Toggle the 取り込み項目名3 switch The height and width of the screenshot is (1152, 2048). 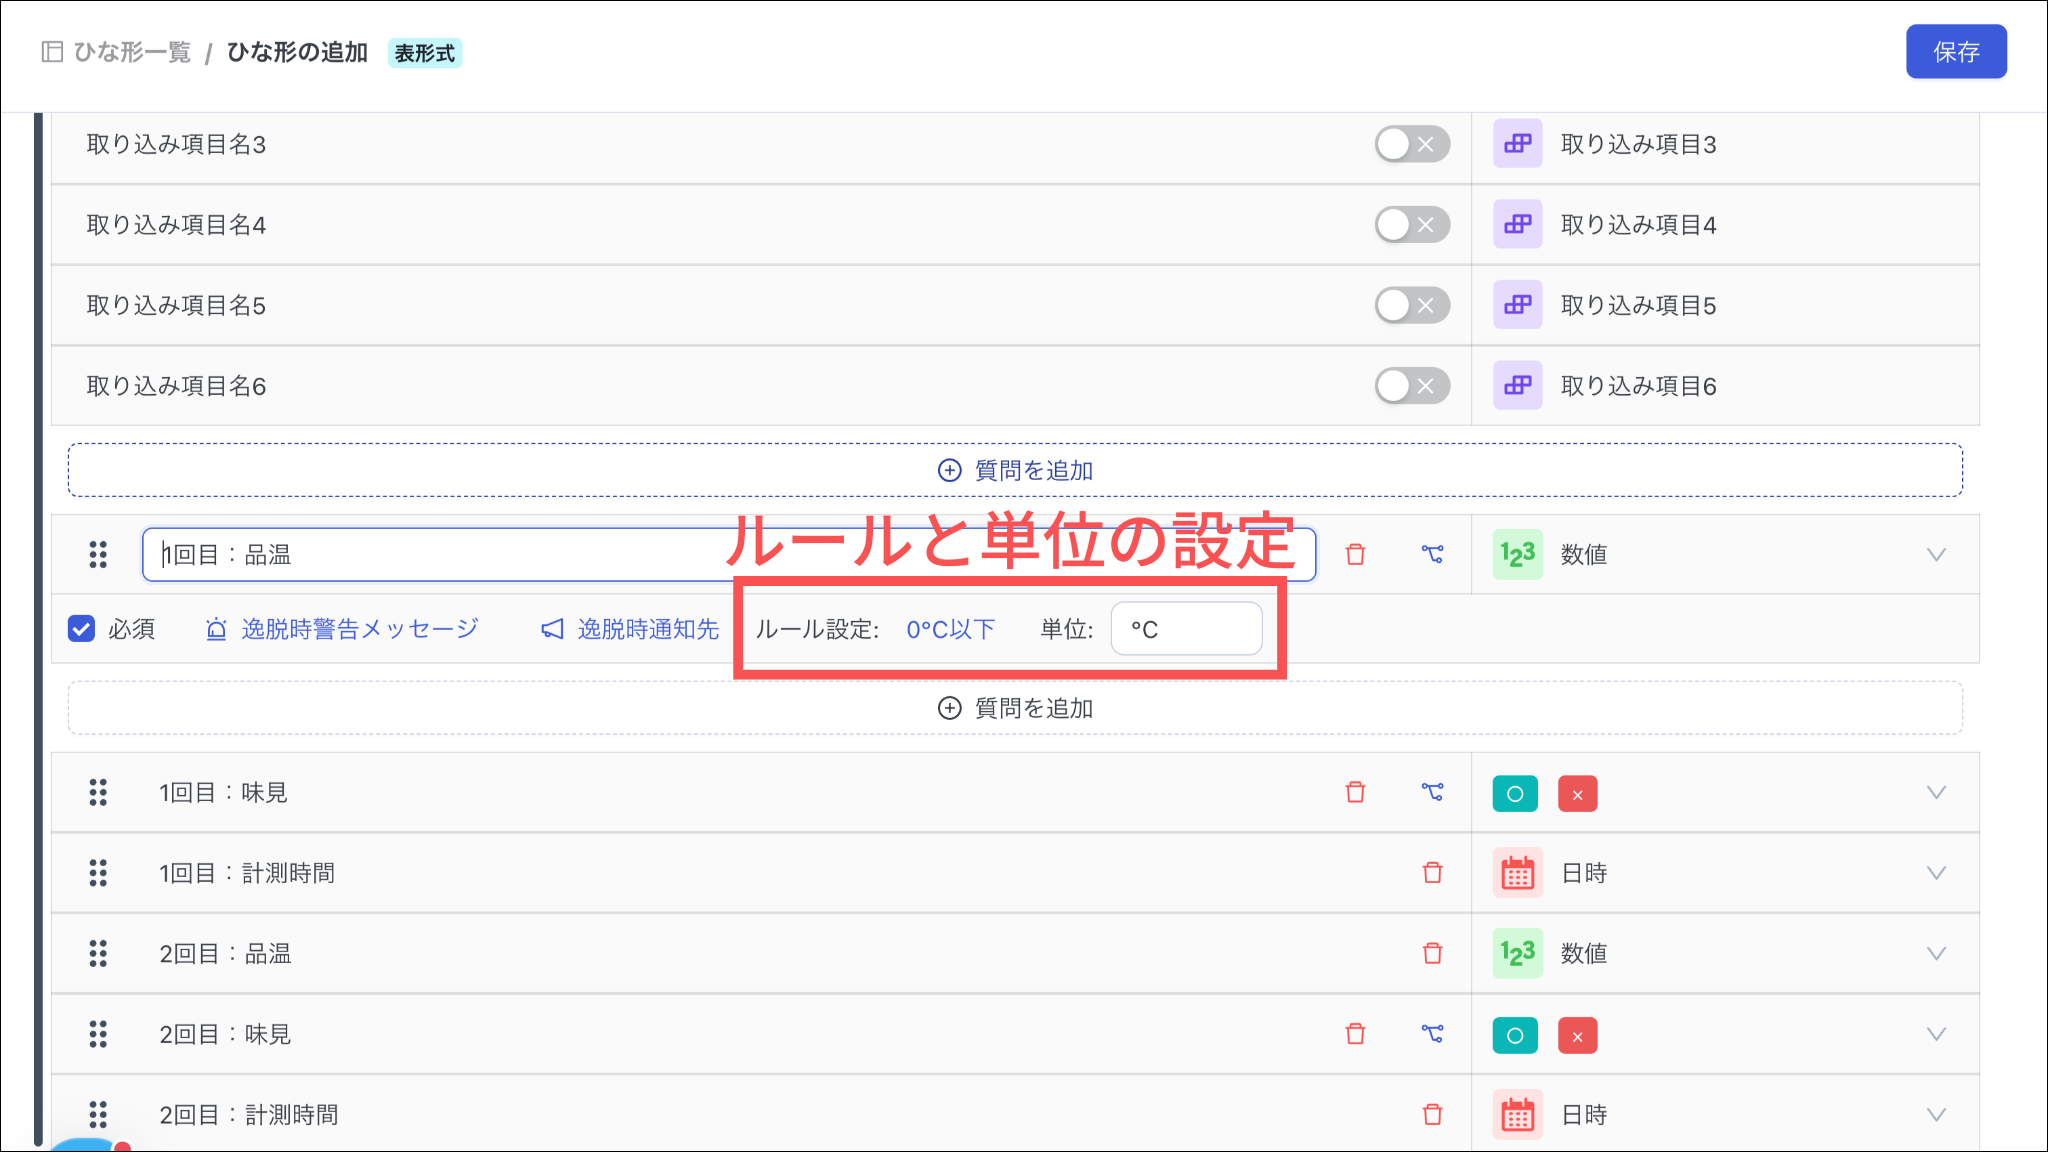pos(1411,144)
